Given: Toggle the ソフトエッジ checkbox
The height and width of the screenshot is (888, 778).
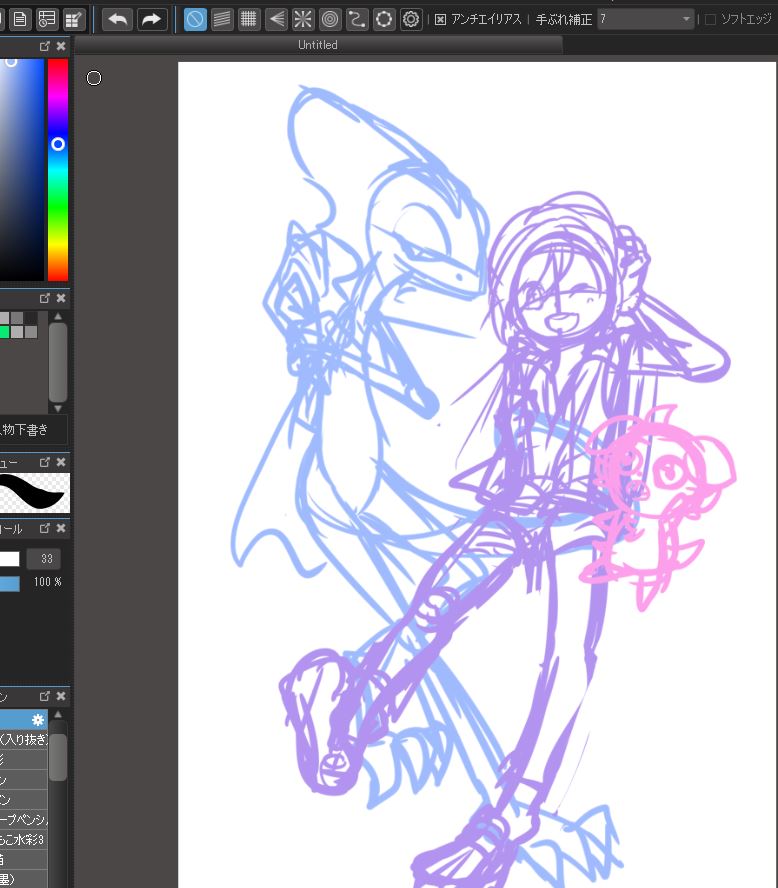Looking at the screenshot, I should (x=710, y=20).
